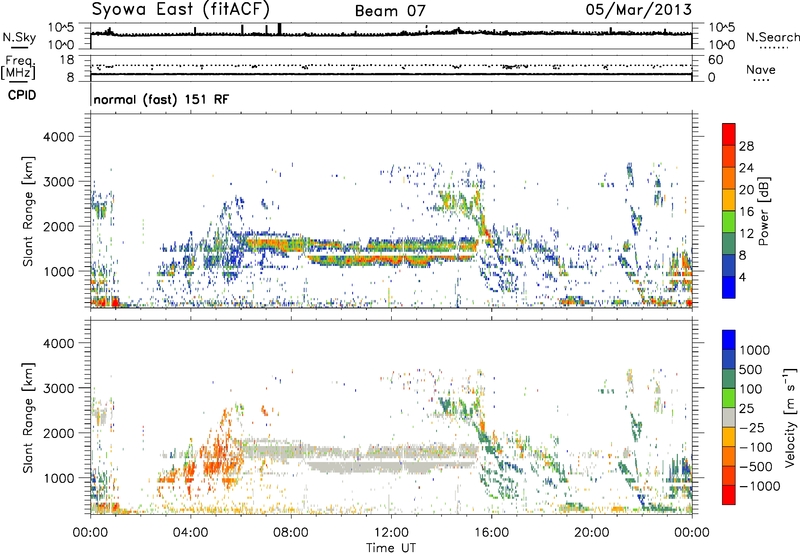Select the "N.Sky" legend label
This screenshot has height=554, width=800.
tap(19, 37)
